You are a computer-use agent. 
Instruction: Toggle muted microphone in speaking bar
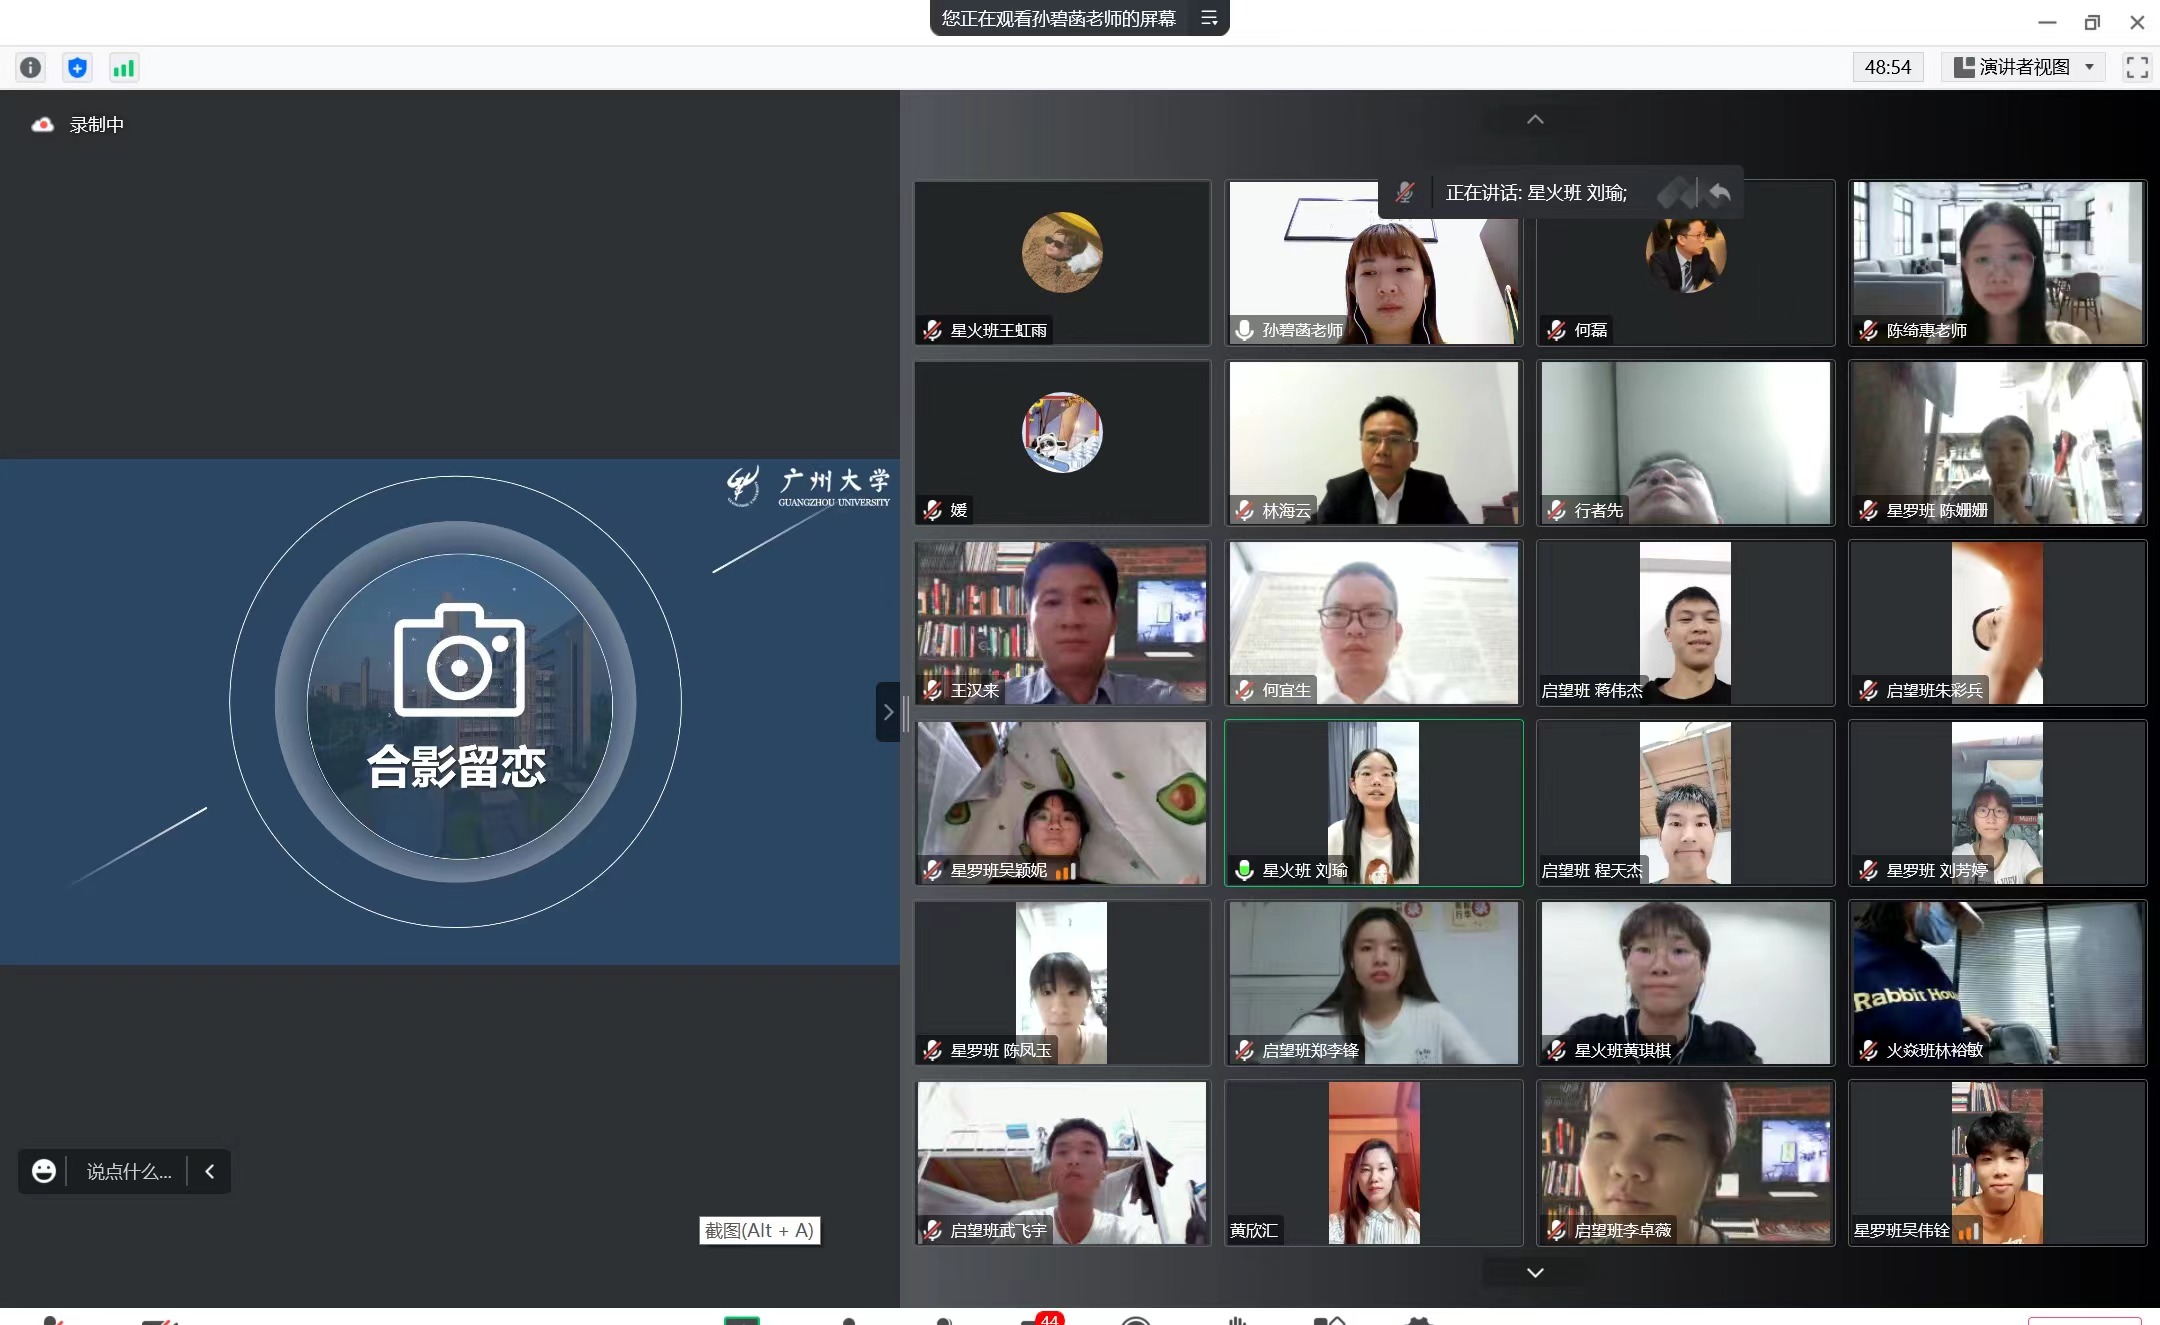[1405, 192]
